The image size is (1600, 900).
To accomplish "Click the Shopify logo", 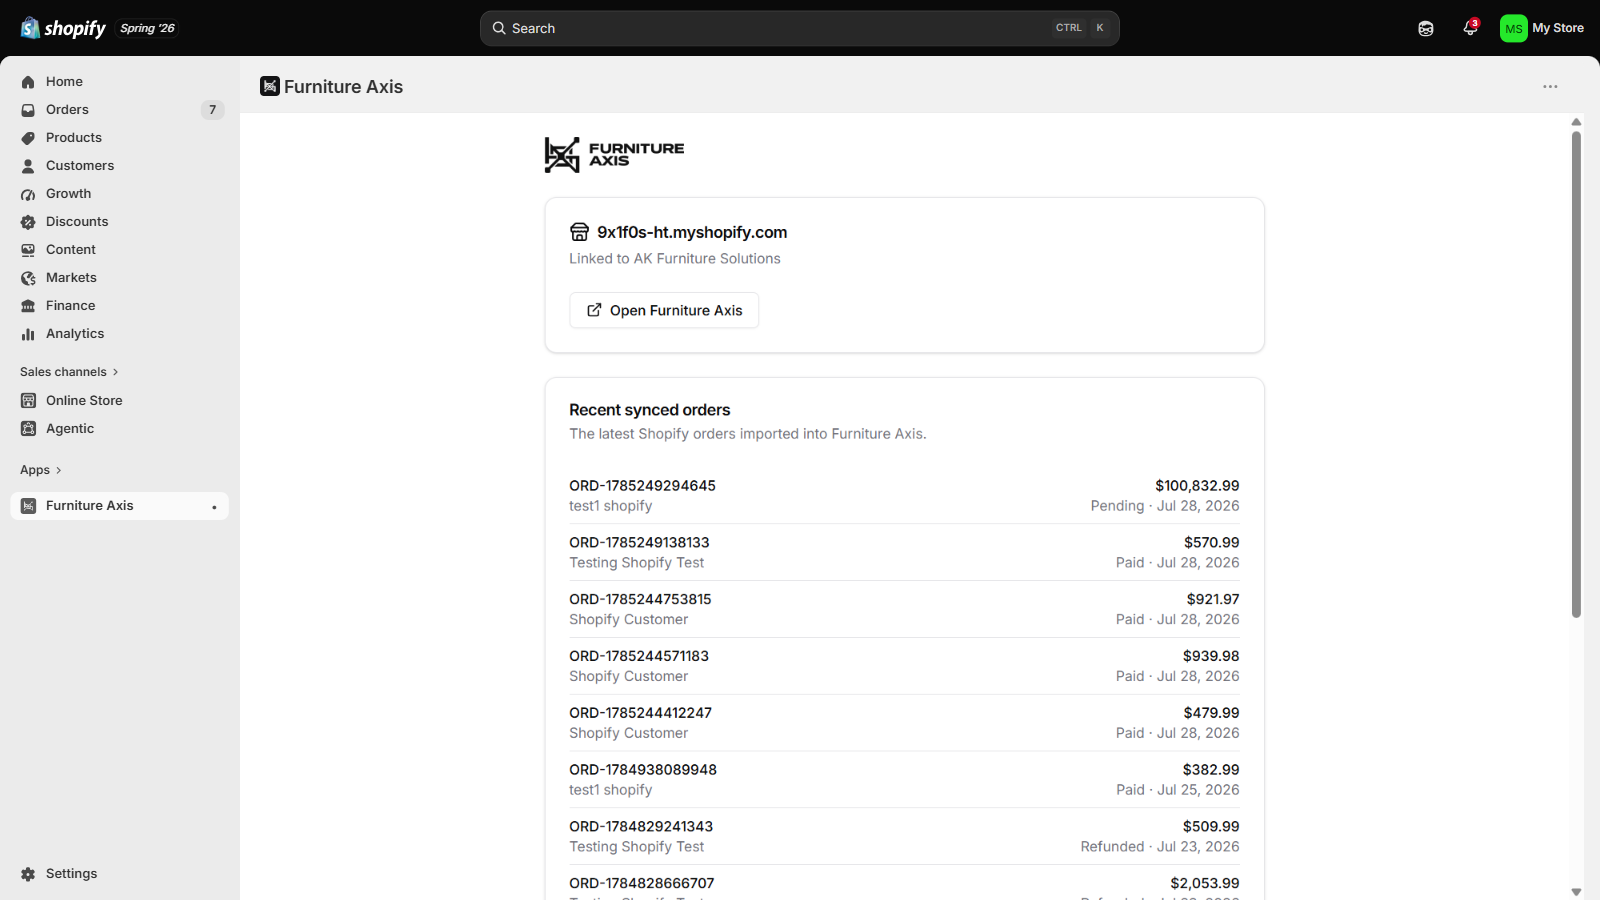I will click(63, 28).
